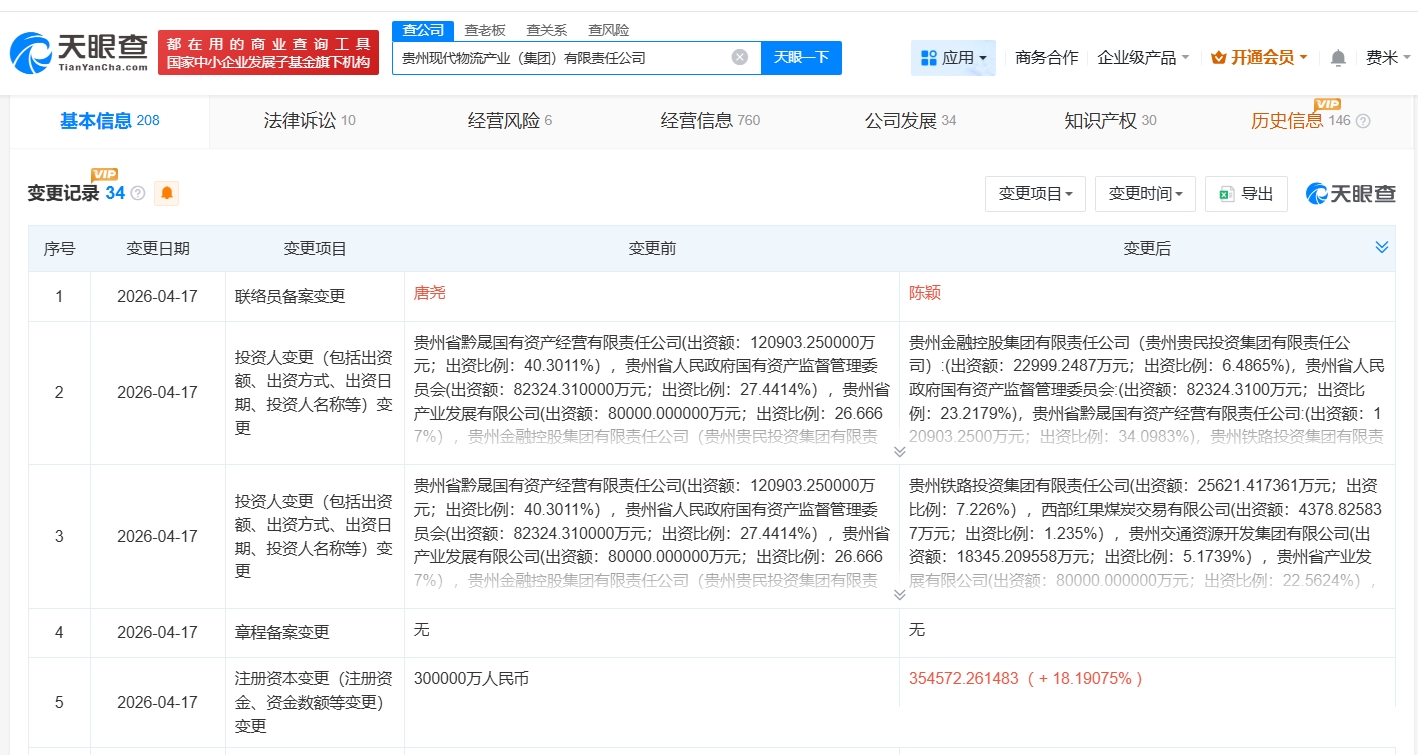Export records with the 导出 Excel button
The width and height of the screenshot is (1418, 755).
tap(1246, 194)
